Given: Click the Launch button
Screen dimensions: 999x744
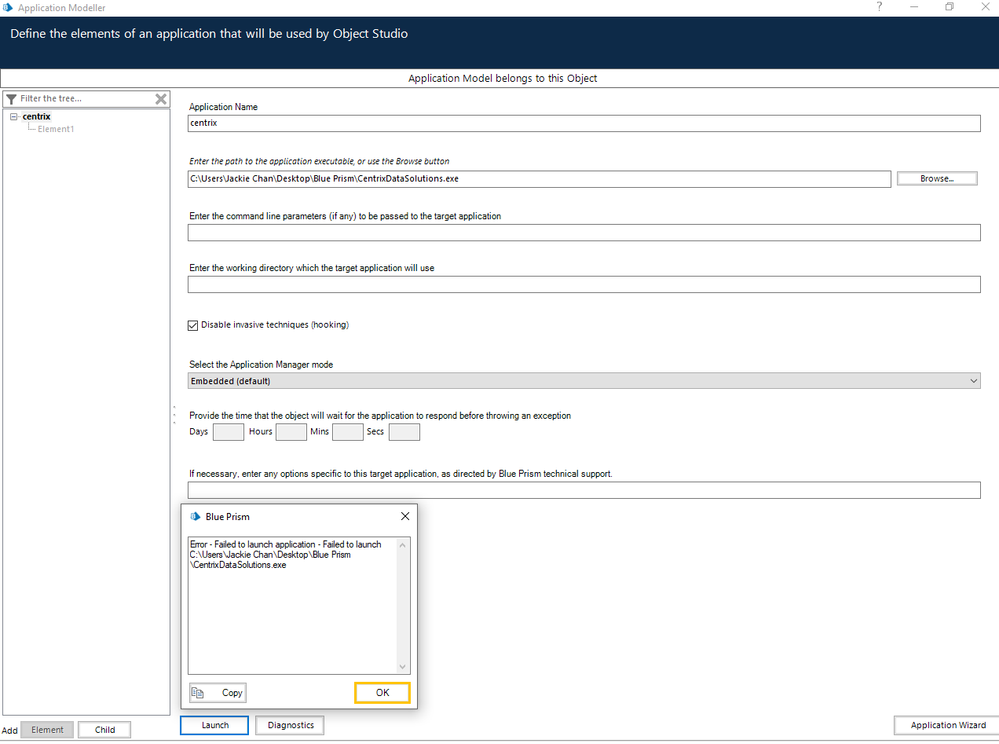Looking at the screenshot, I should click(x=215, y=725).
